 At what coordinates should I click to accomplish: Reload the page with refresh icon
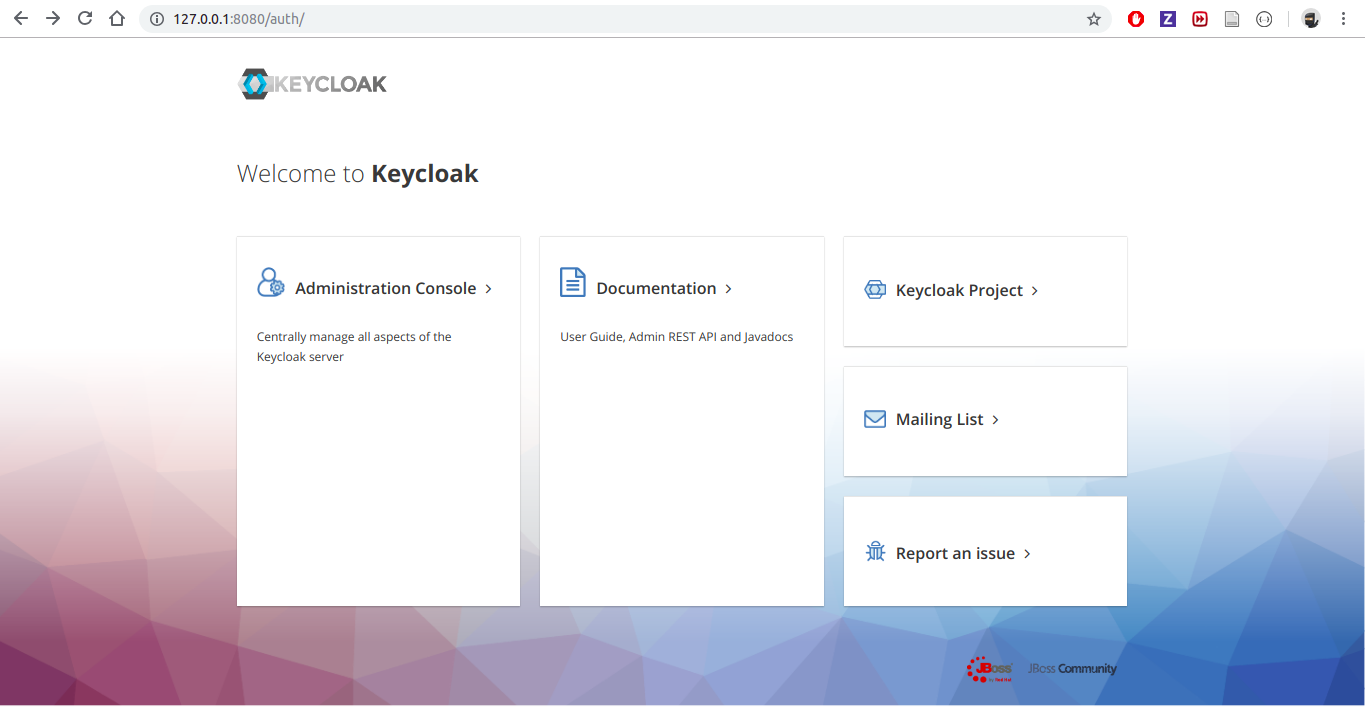click(85, 19)
